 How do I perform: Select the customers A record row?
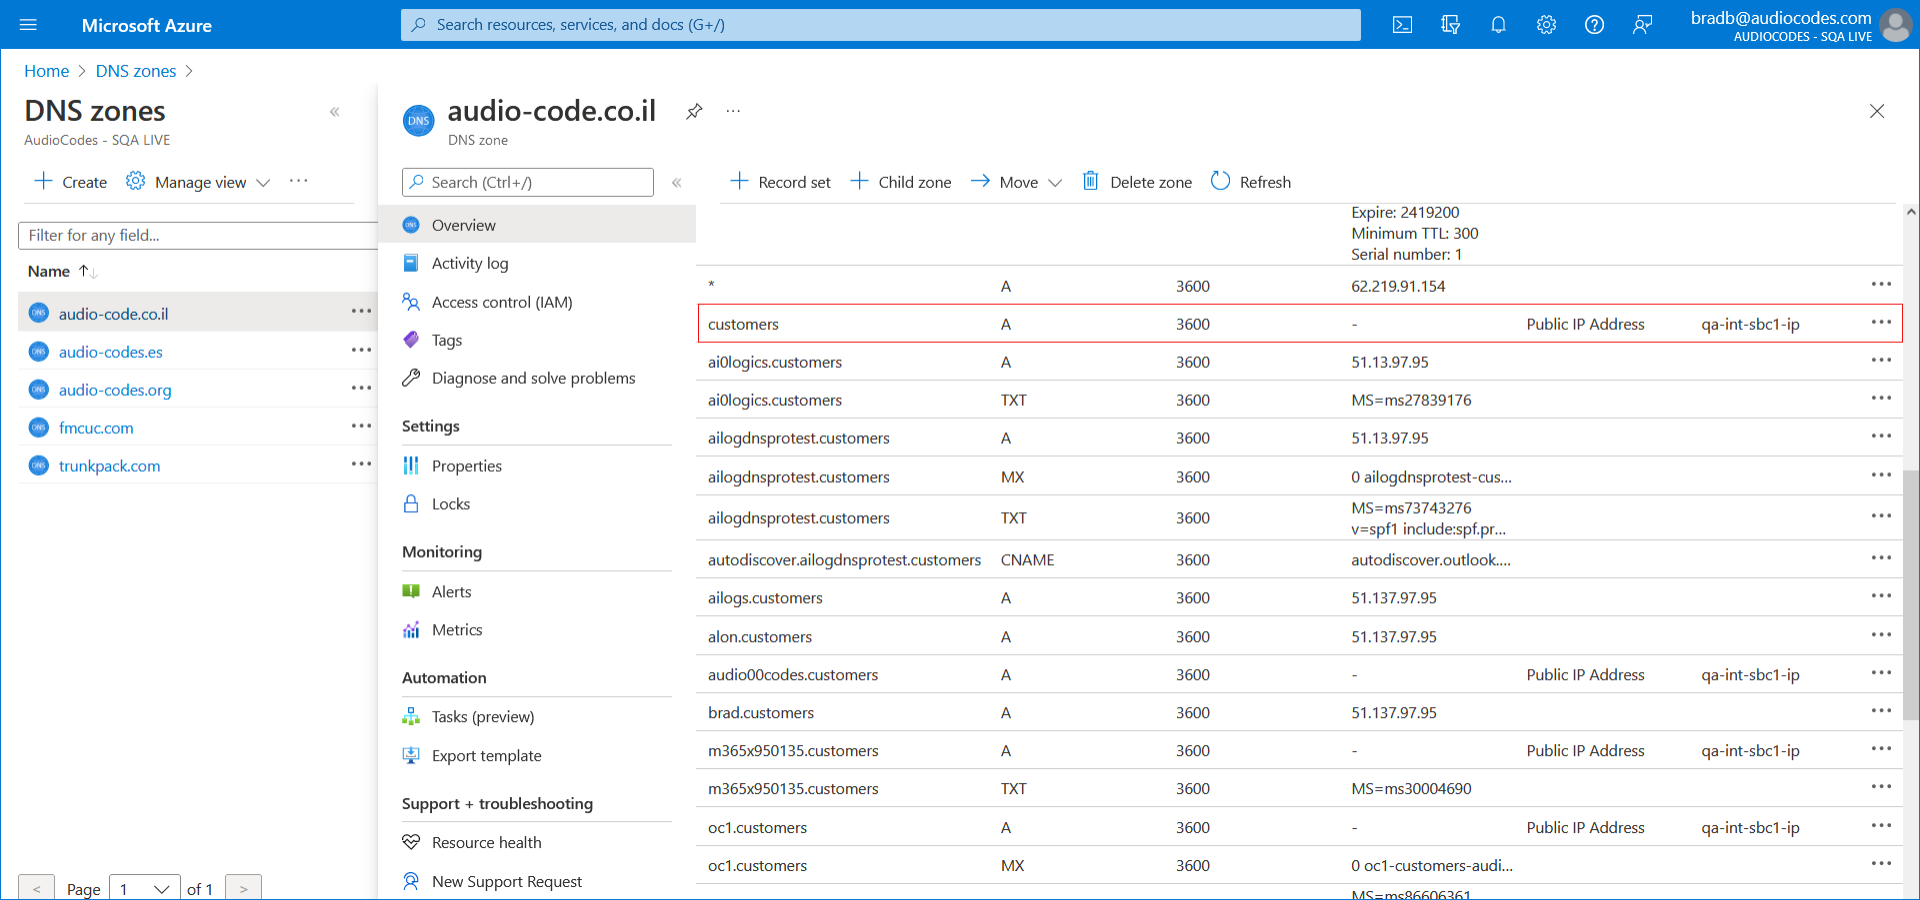coord(1300,324)
